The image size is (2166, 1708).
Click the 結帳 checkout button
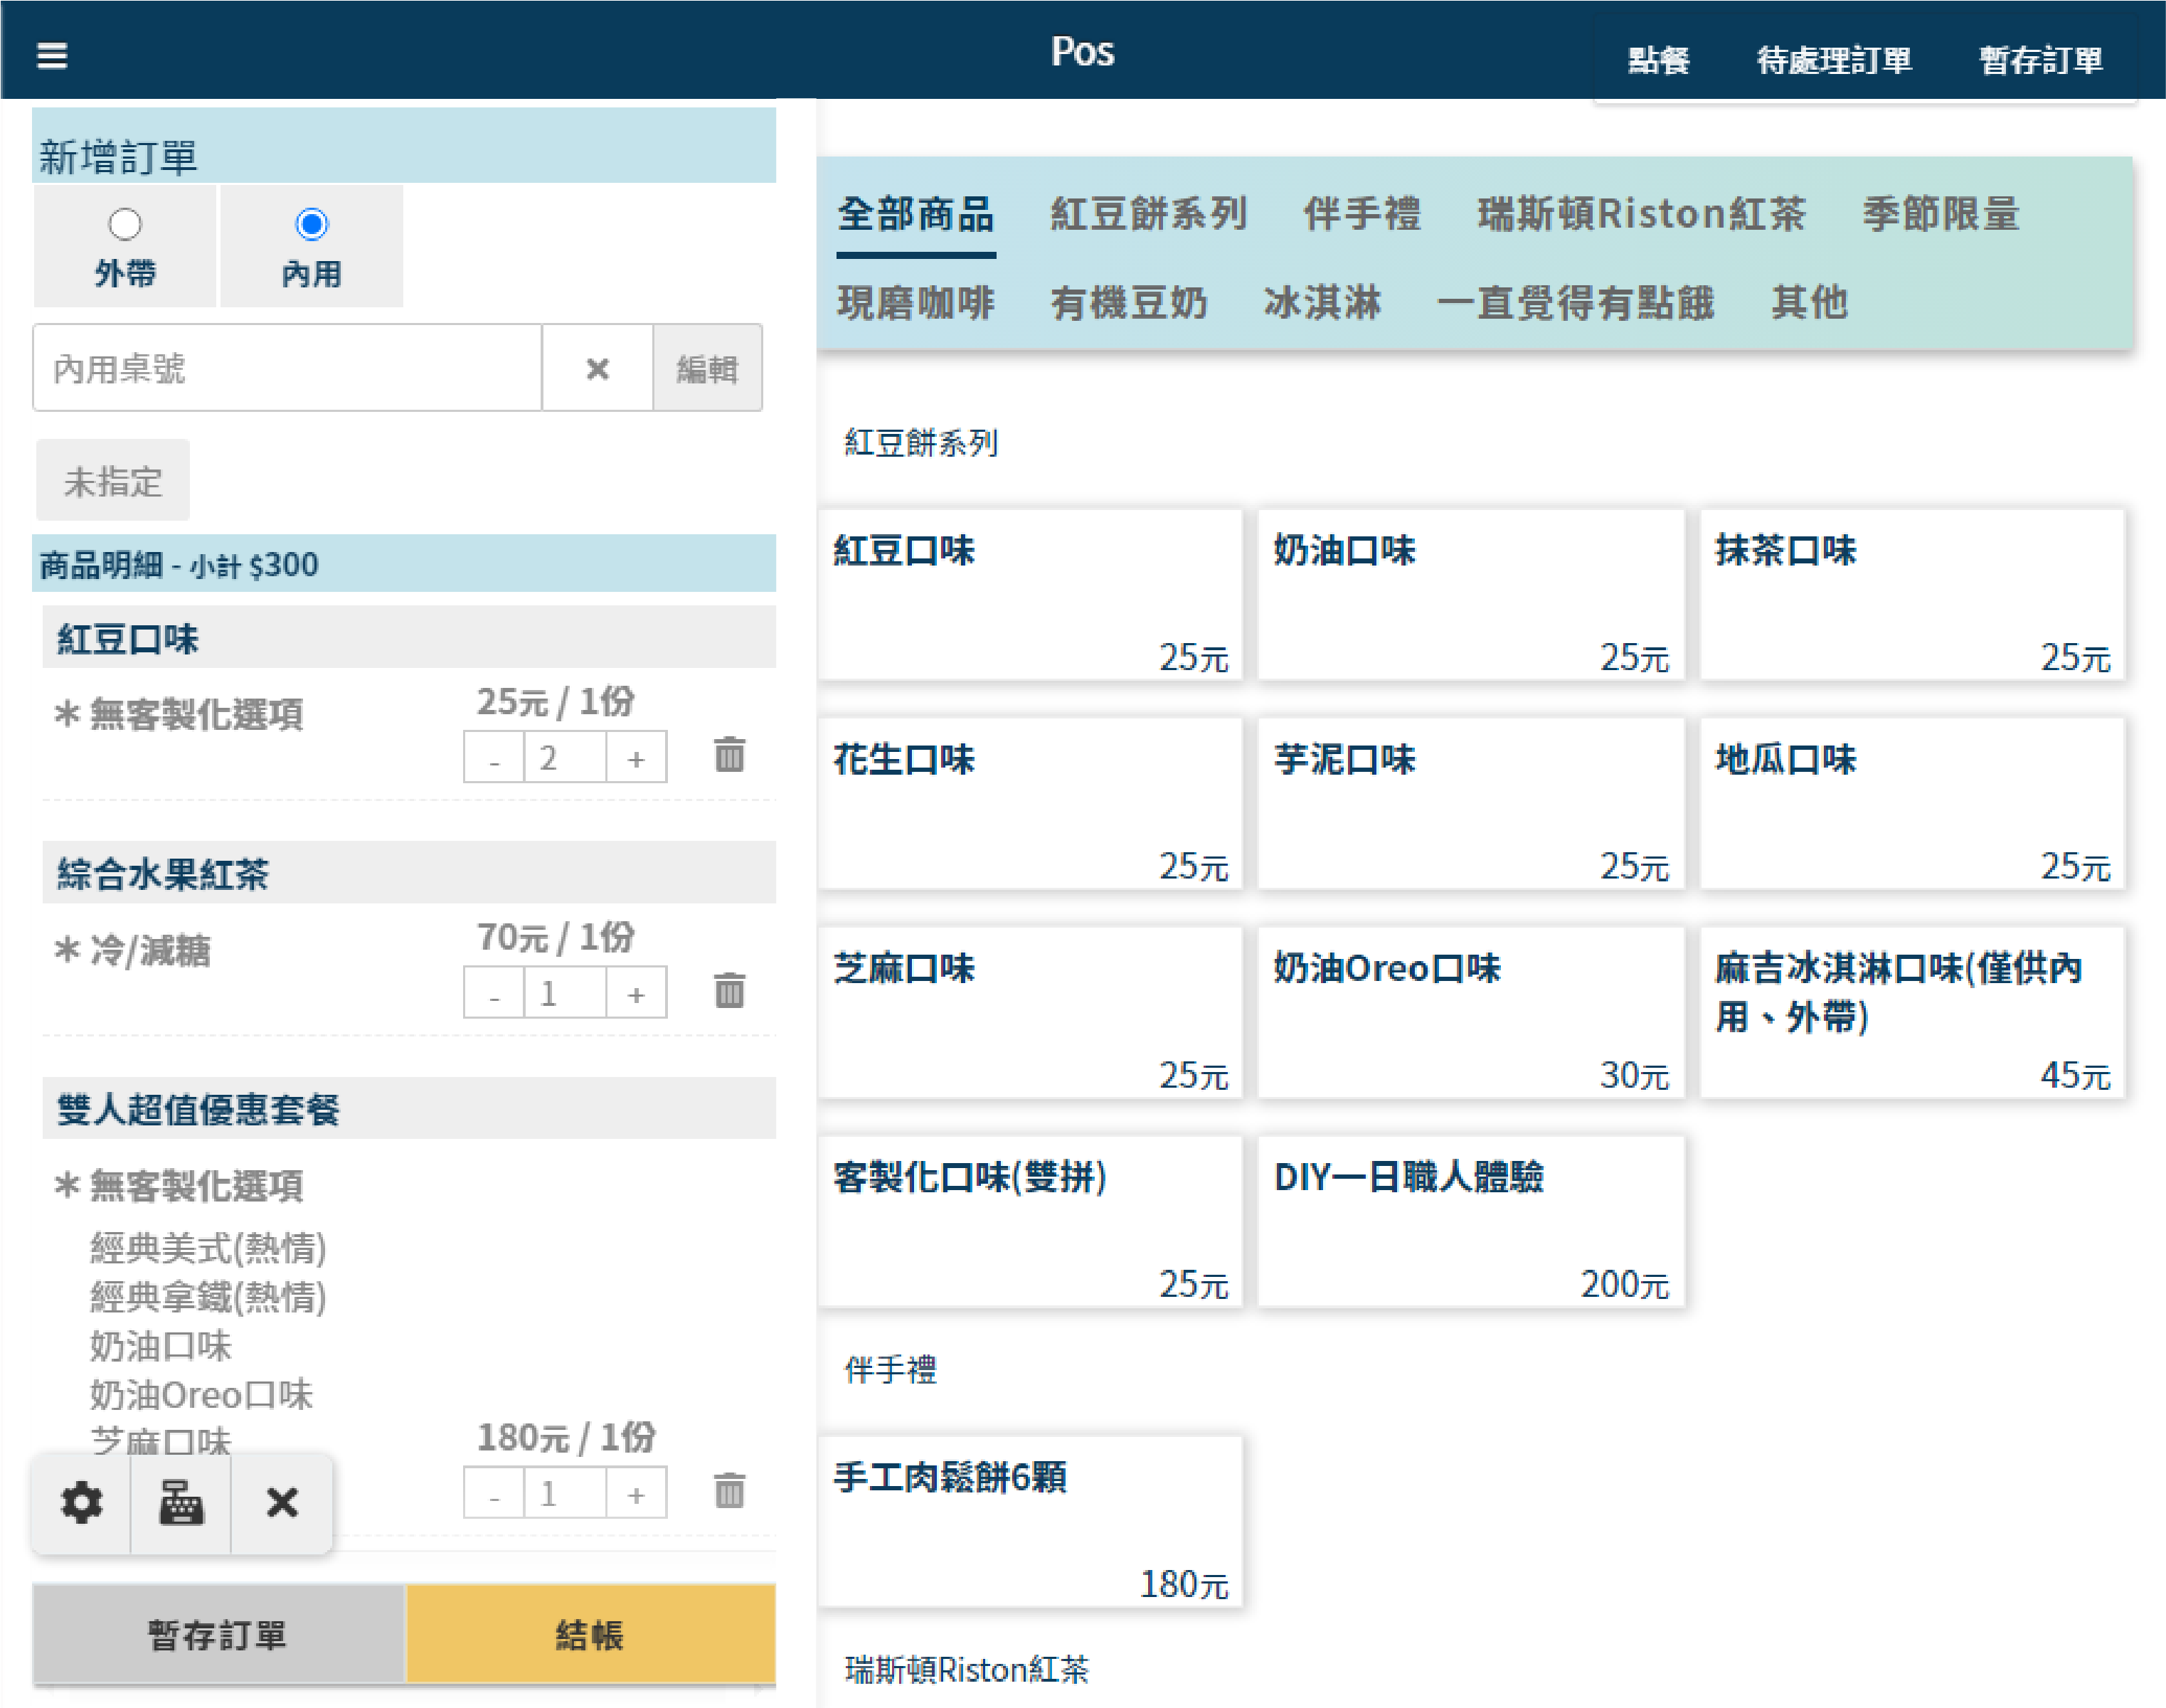click(590, 1634)
